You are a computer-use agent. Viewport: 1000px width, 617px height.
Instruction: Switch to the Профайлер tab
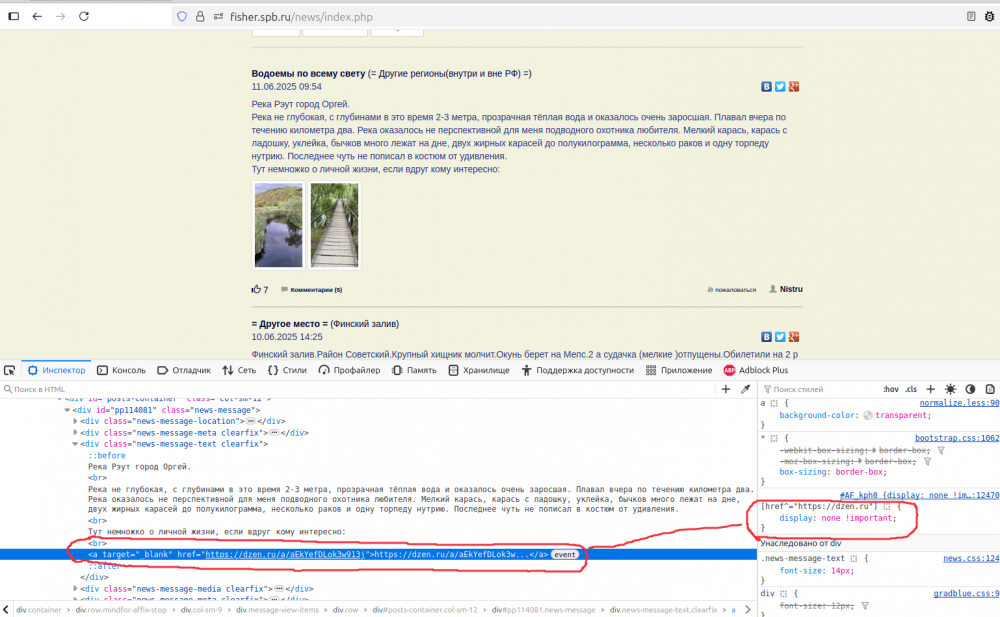[x=349, y=370]
